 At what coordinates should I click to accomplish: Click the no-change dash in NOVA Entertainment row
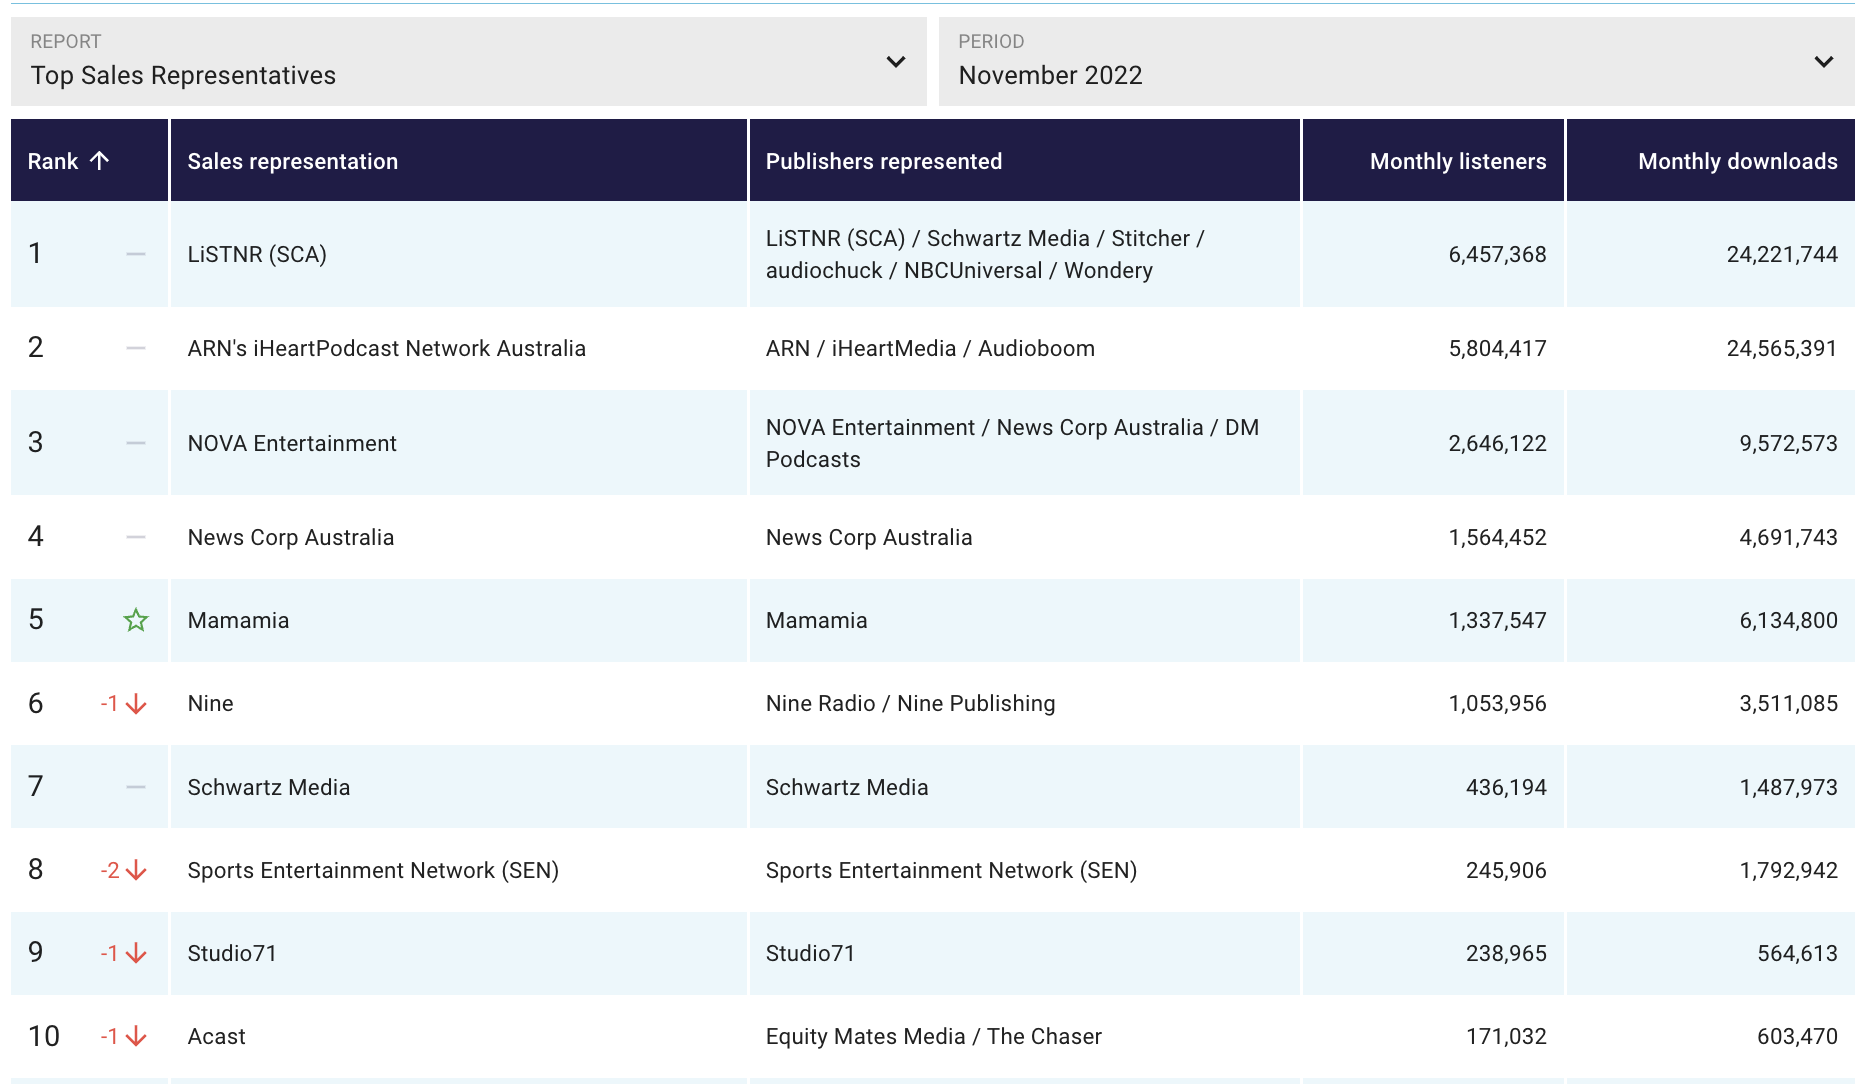[x=136, y=443]
